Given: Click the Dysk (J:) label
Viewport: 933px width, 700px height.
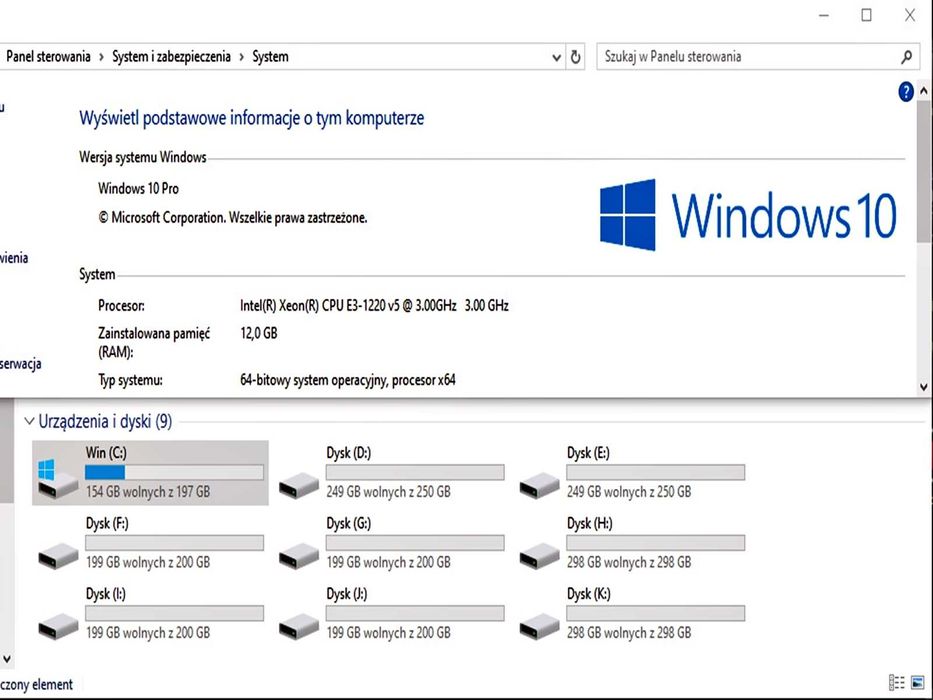Looking at the screenshot, I should point(347,594).
